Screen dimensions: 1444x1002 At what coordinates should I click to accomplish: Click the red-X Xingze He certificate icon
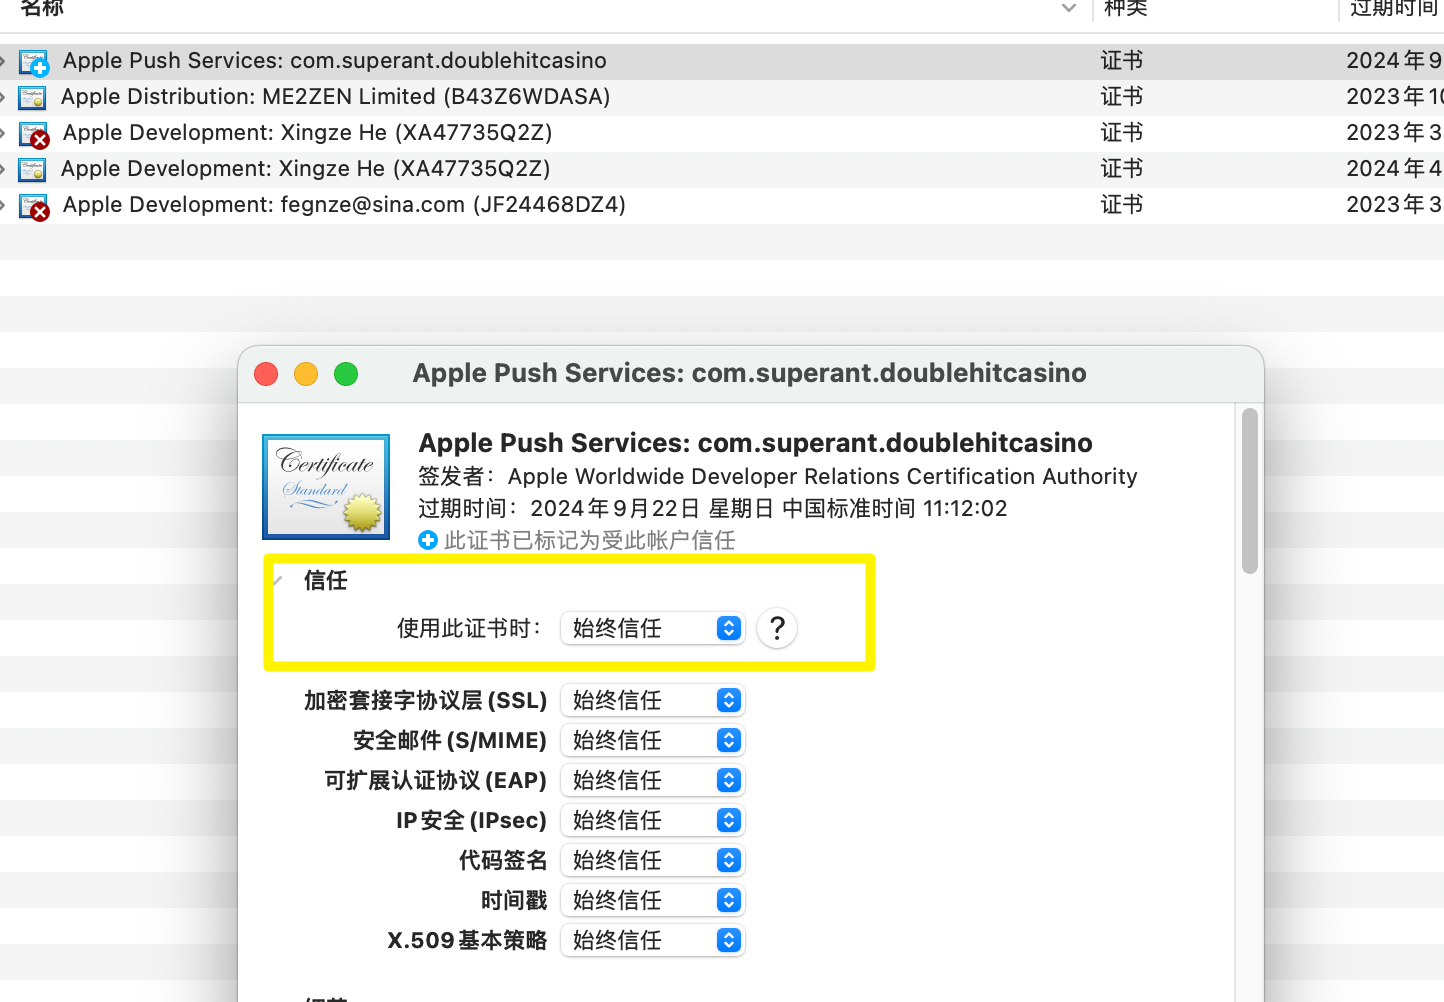[33, 134]
